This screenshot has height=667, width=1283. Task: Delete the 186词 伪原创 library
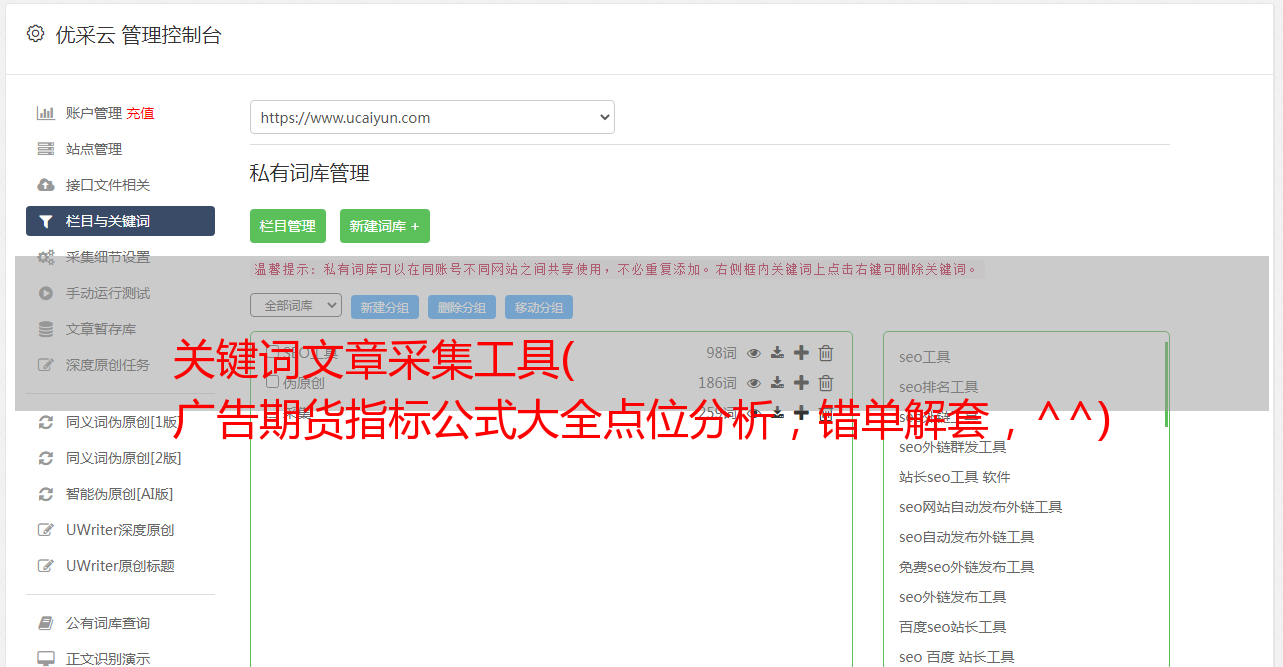(826, 383)
